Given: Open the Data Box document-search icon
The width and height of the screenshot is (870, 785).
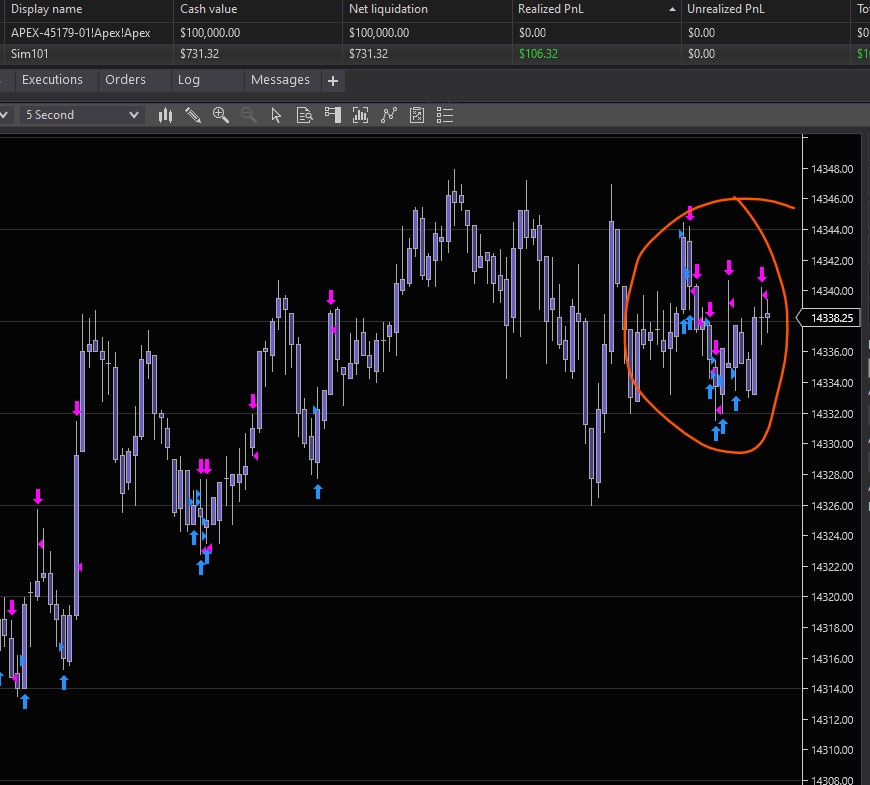Looking at the screenshot, I should 305,115.
